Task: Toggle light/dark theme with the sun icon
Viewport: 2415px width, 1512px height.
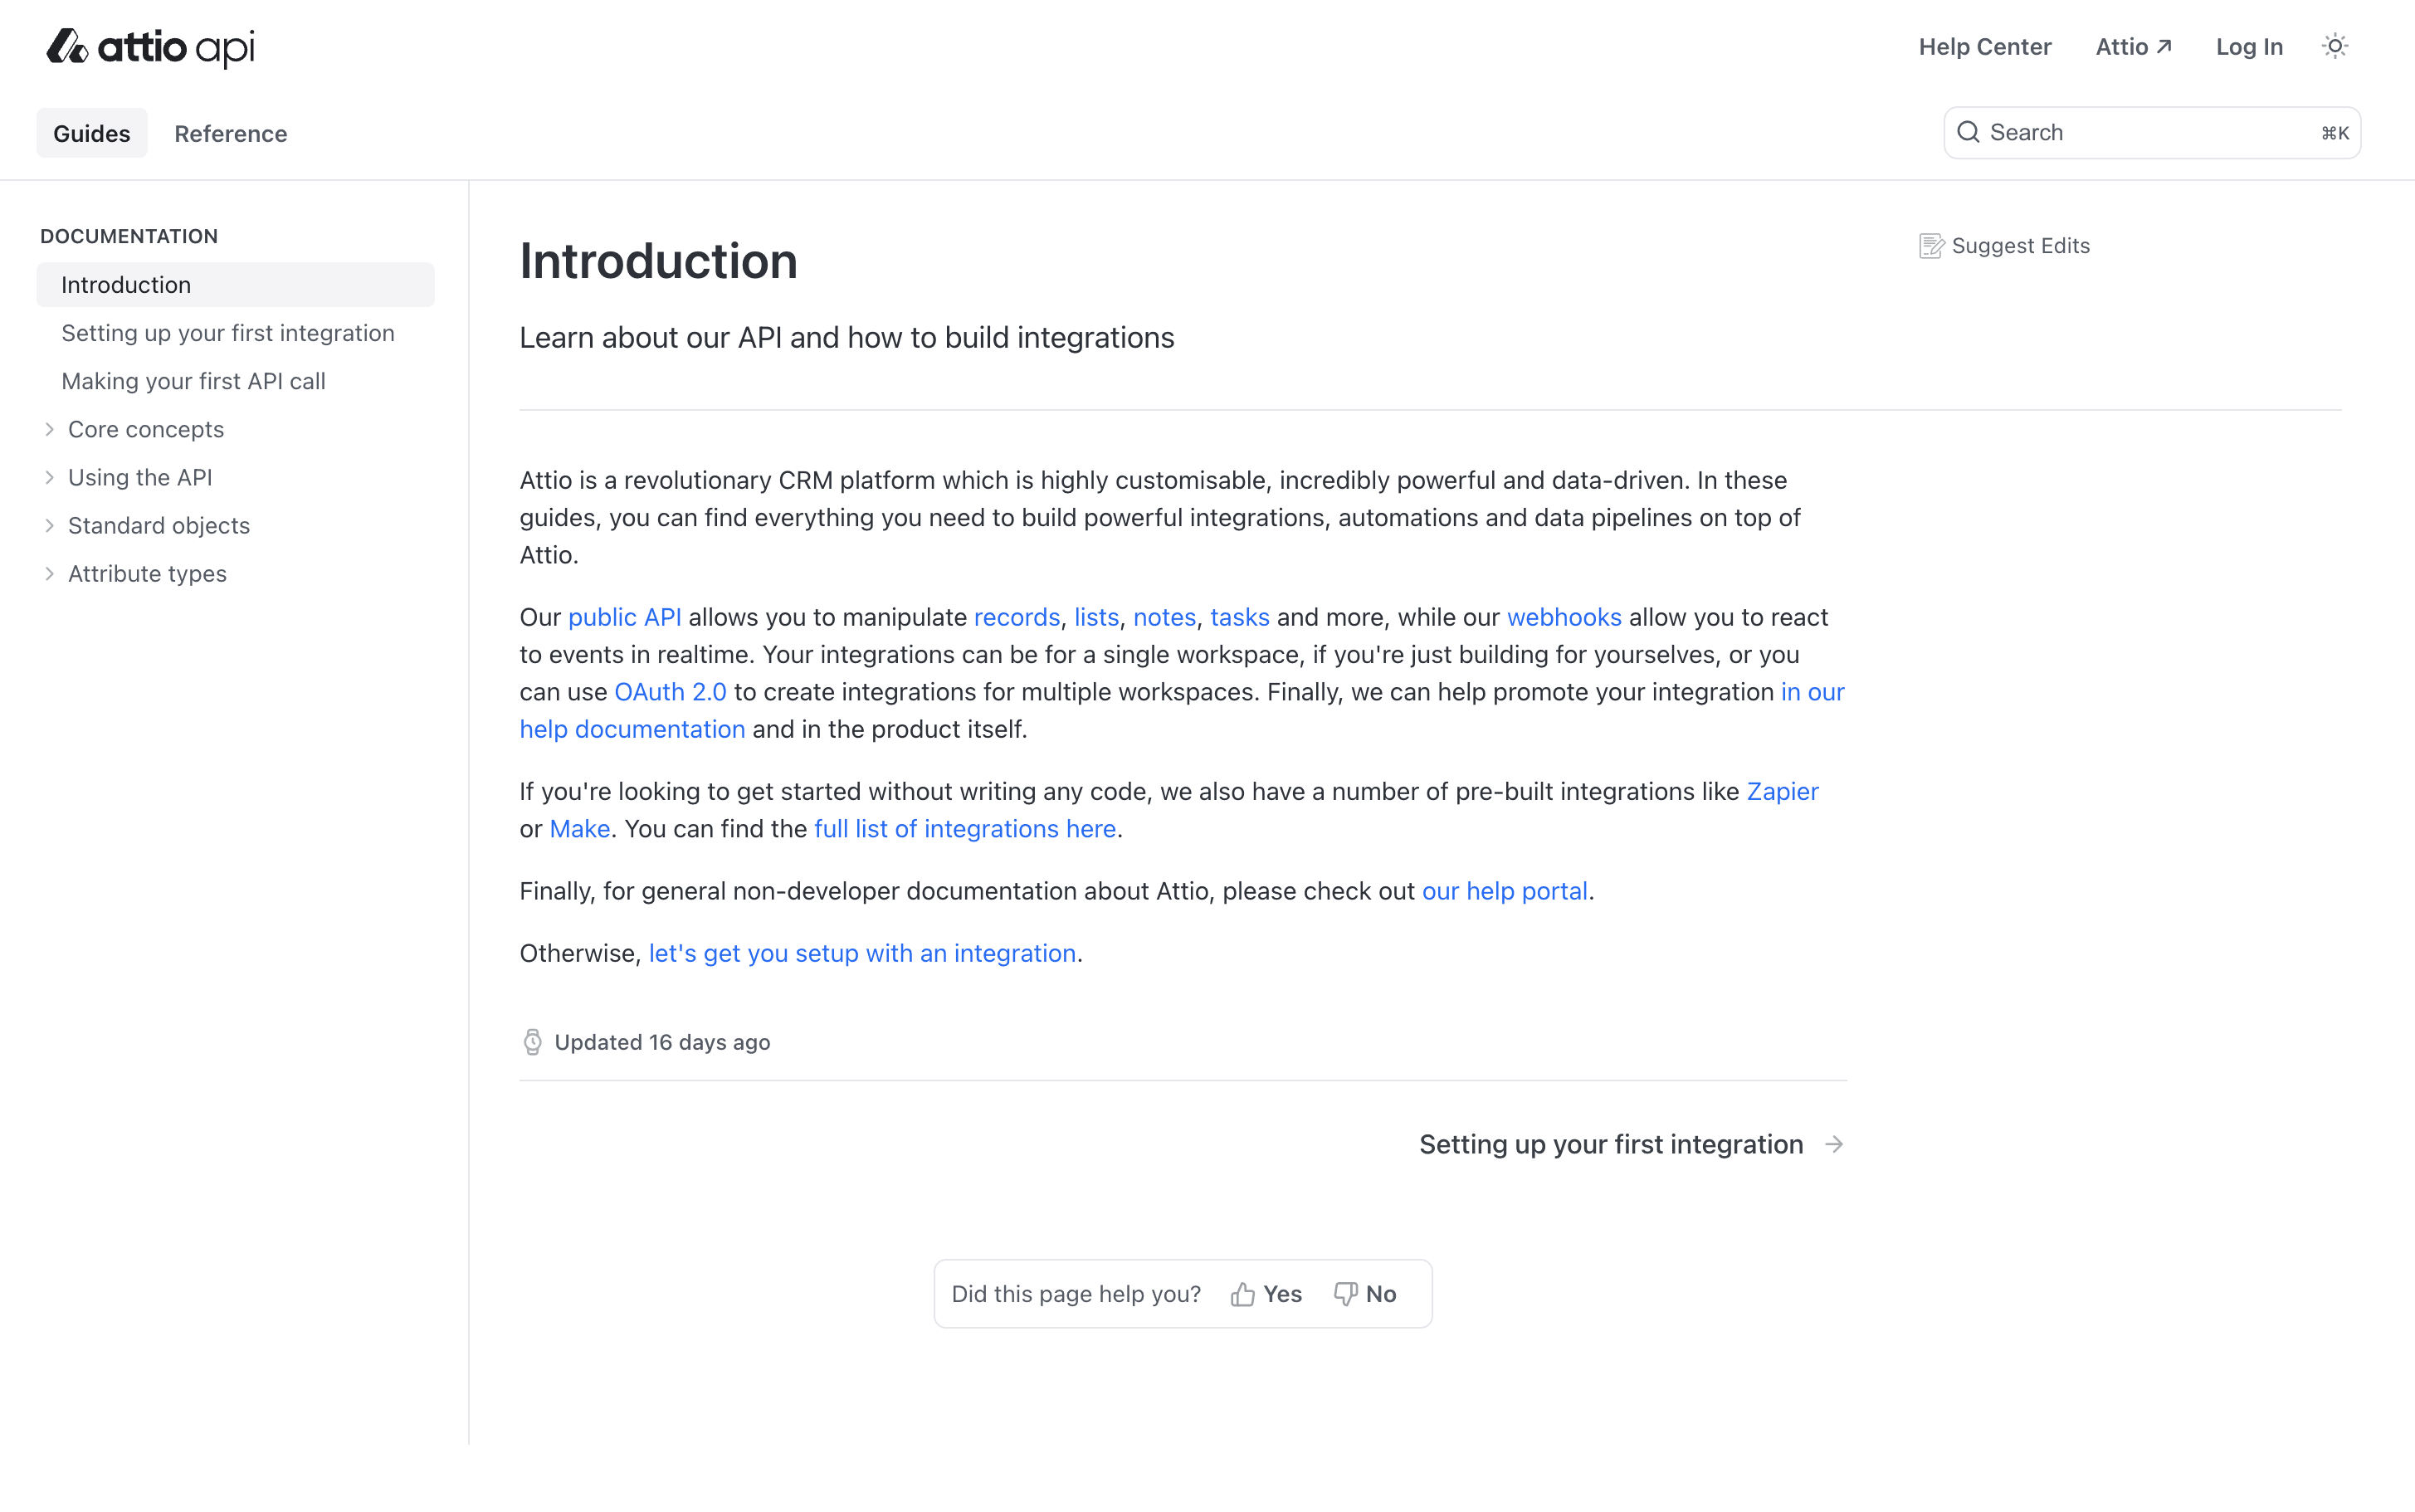Action: (2334, 45)
